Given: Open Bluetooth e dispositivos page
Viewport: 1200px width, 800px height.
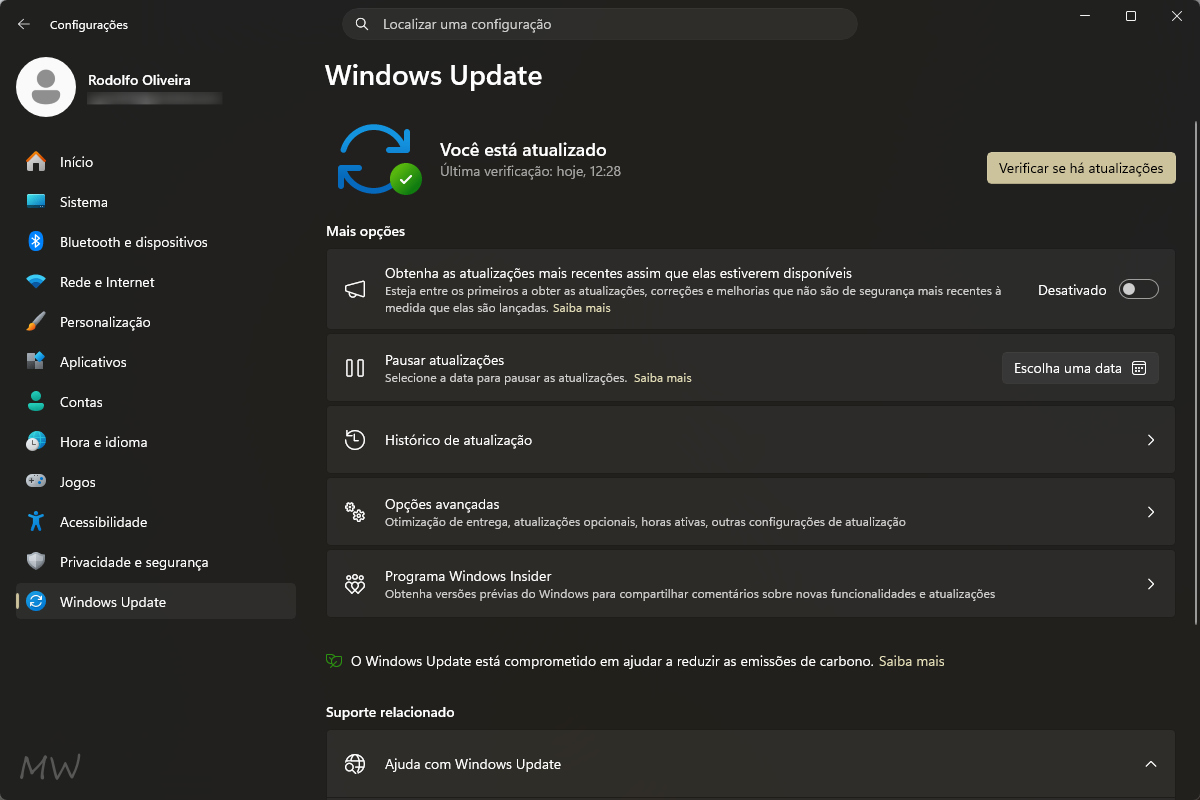Looking at the screenshot, I should pyautogui.click(x=156, y=242).
